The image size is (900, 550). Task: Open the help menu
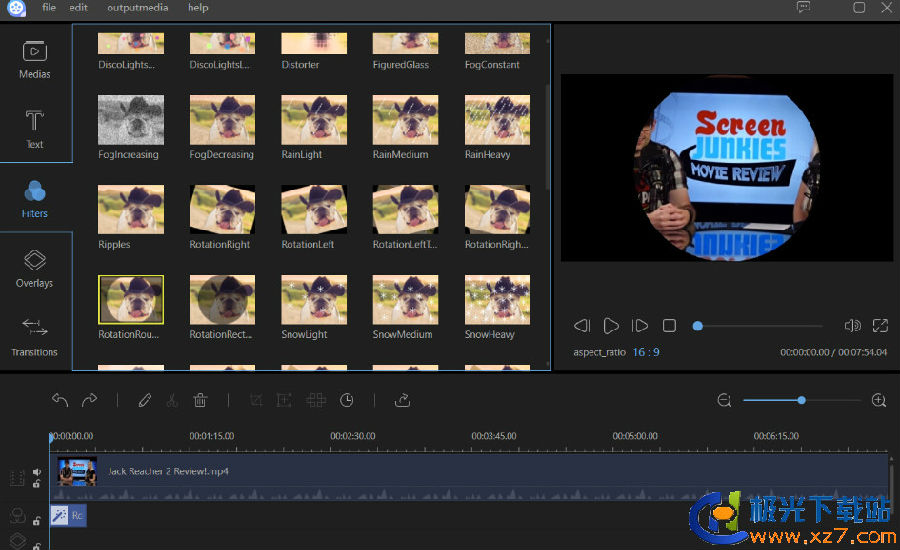click(x=198, y=7)
